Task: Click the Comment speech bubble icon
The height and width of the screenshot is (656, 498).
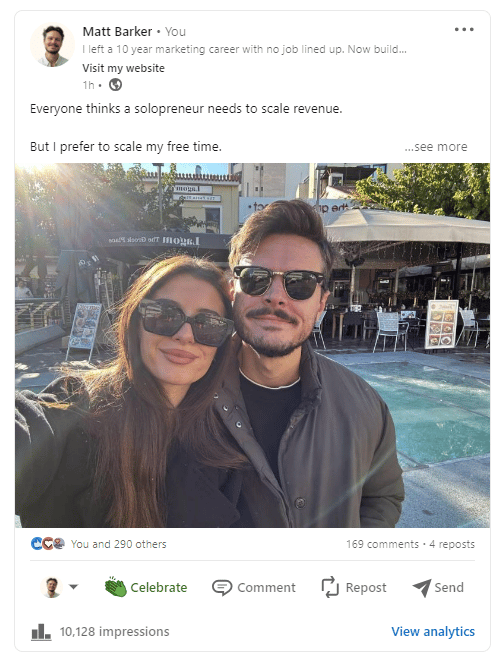Action: [222, 587]
